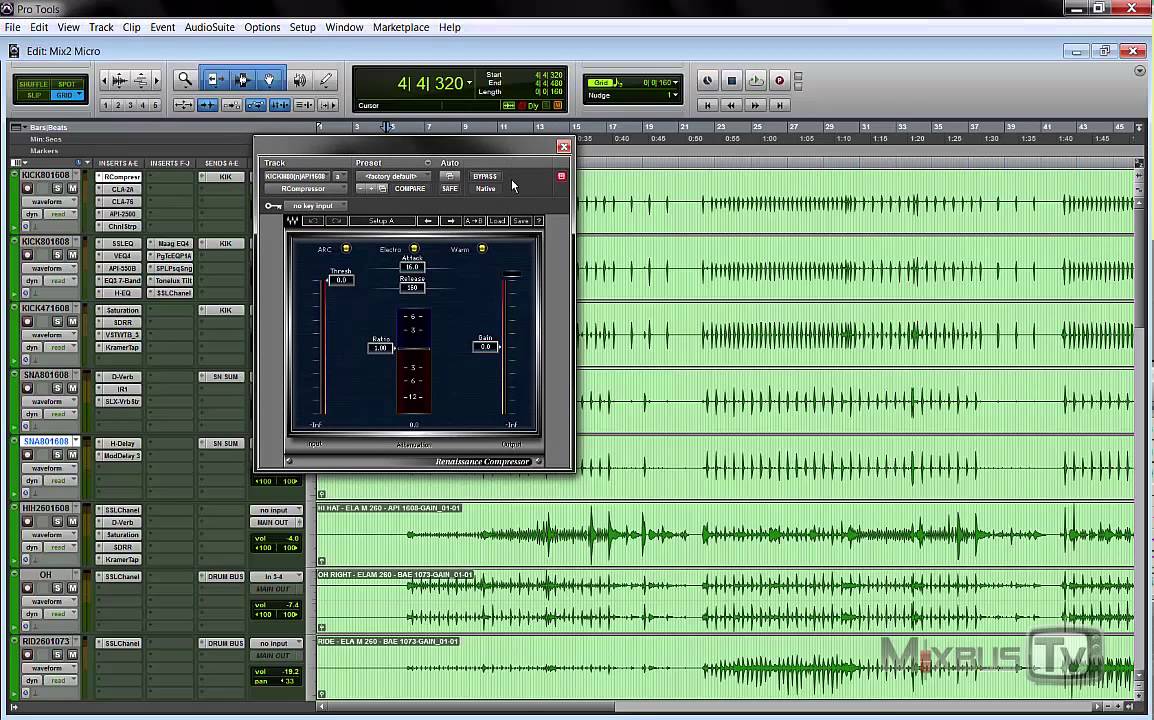Viewport: 1154px width, 720px height.
Task: Enable Shuffle edit mode
Action: tap(33, 84)
